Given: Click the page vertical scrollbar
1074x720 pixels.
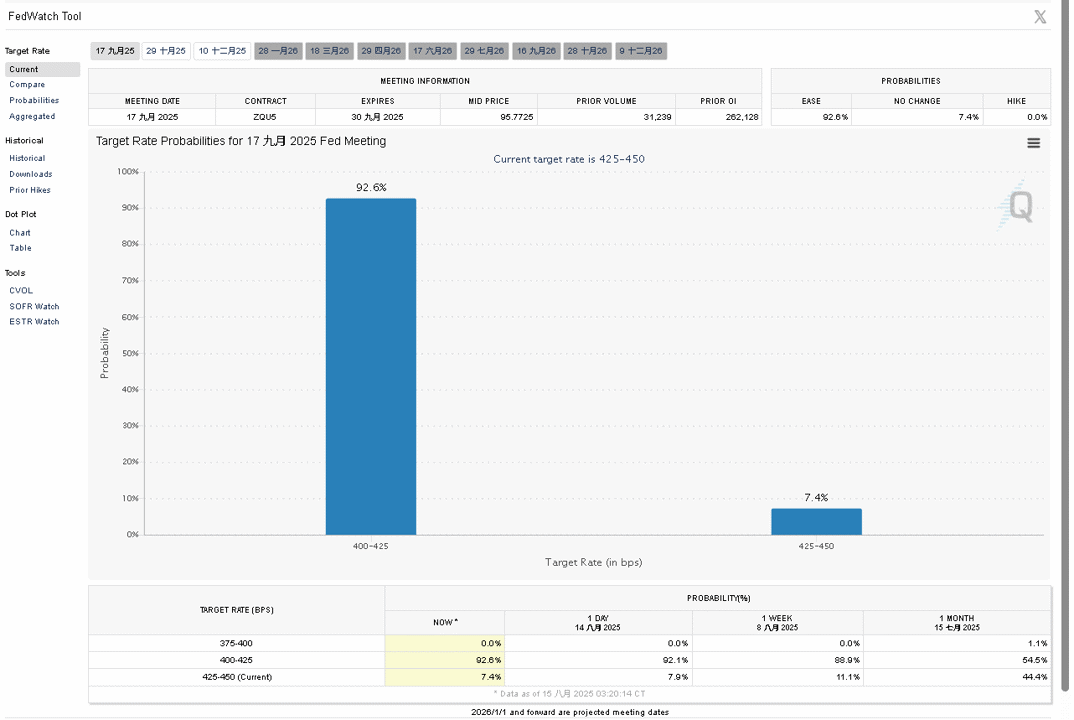Looking at the screenshot, I should pos(1065,346).
